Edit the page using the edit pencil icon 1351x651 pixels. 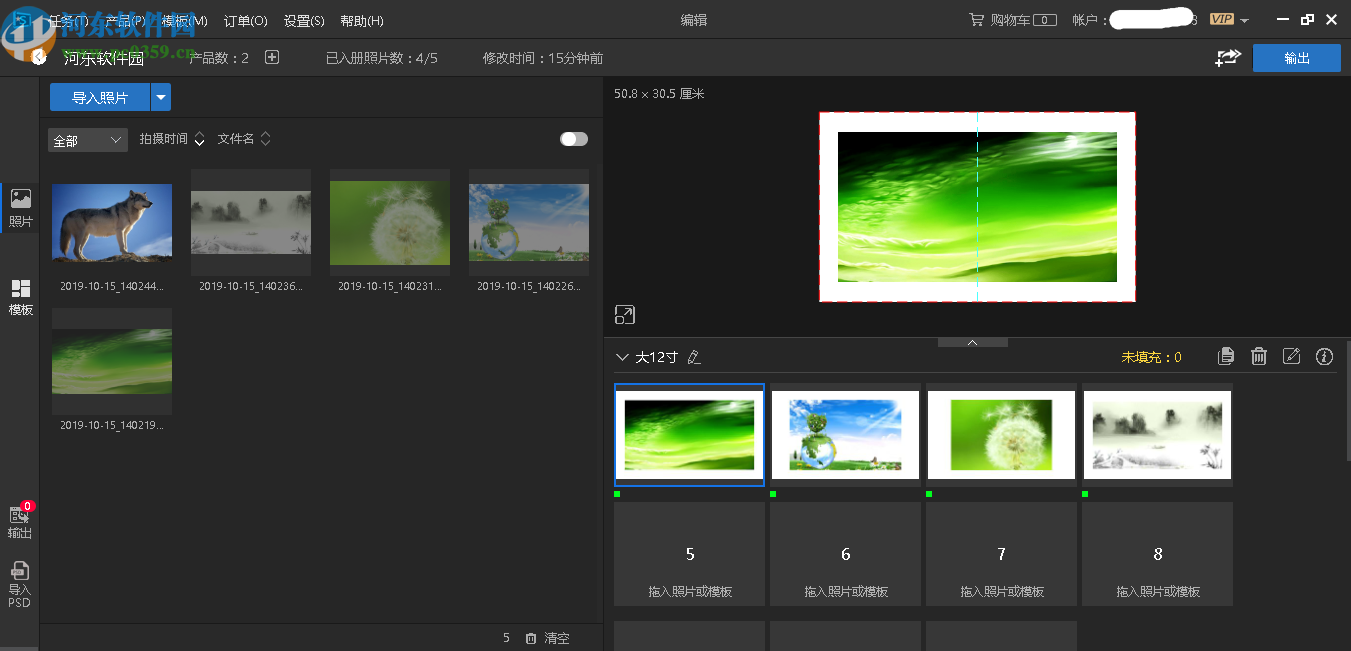pos(1291,356)
